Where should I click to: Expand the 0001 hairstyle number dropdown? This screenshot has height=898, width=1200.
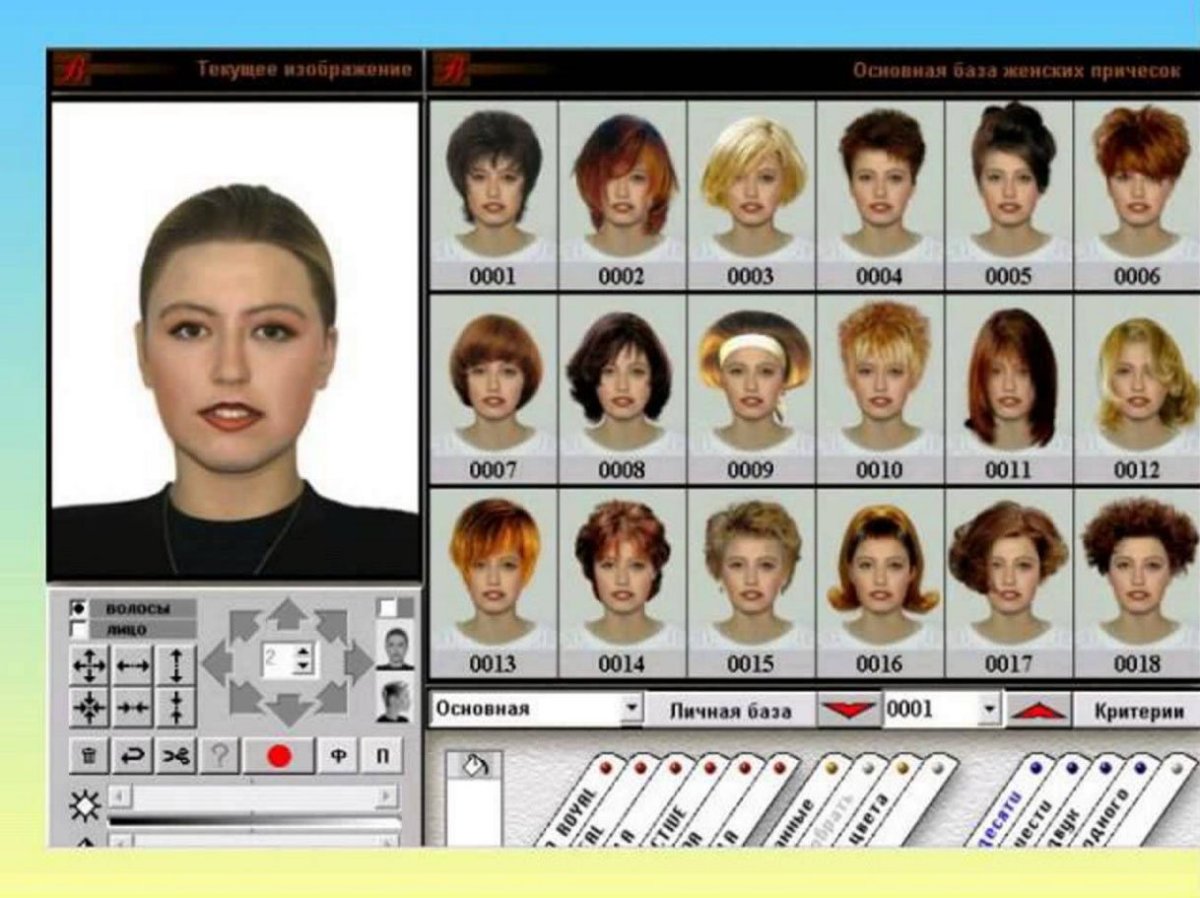(x=989, y=710)
